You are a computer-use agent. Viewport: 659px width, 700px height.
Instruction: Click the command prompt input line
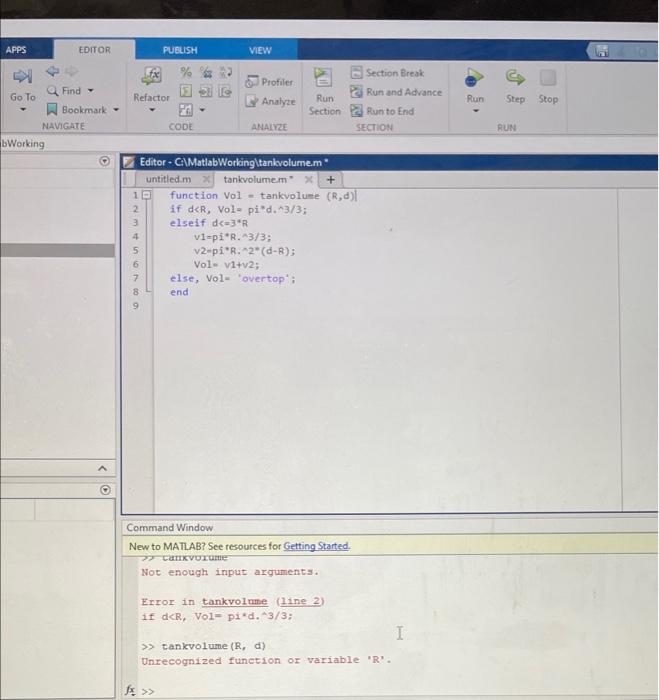click(x=397, y=691)
